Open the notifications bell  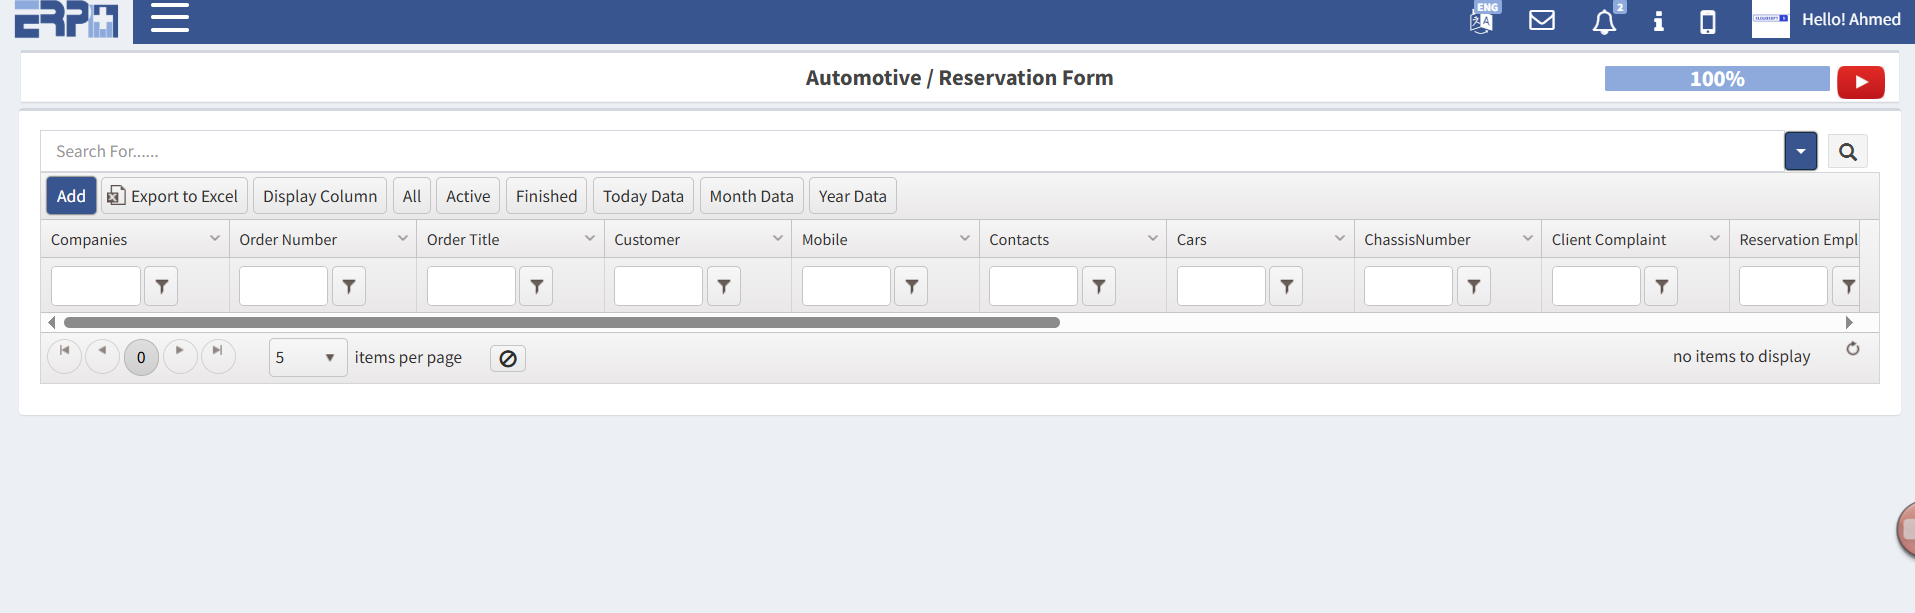(1604, 22)
